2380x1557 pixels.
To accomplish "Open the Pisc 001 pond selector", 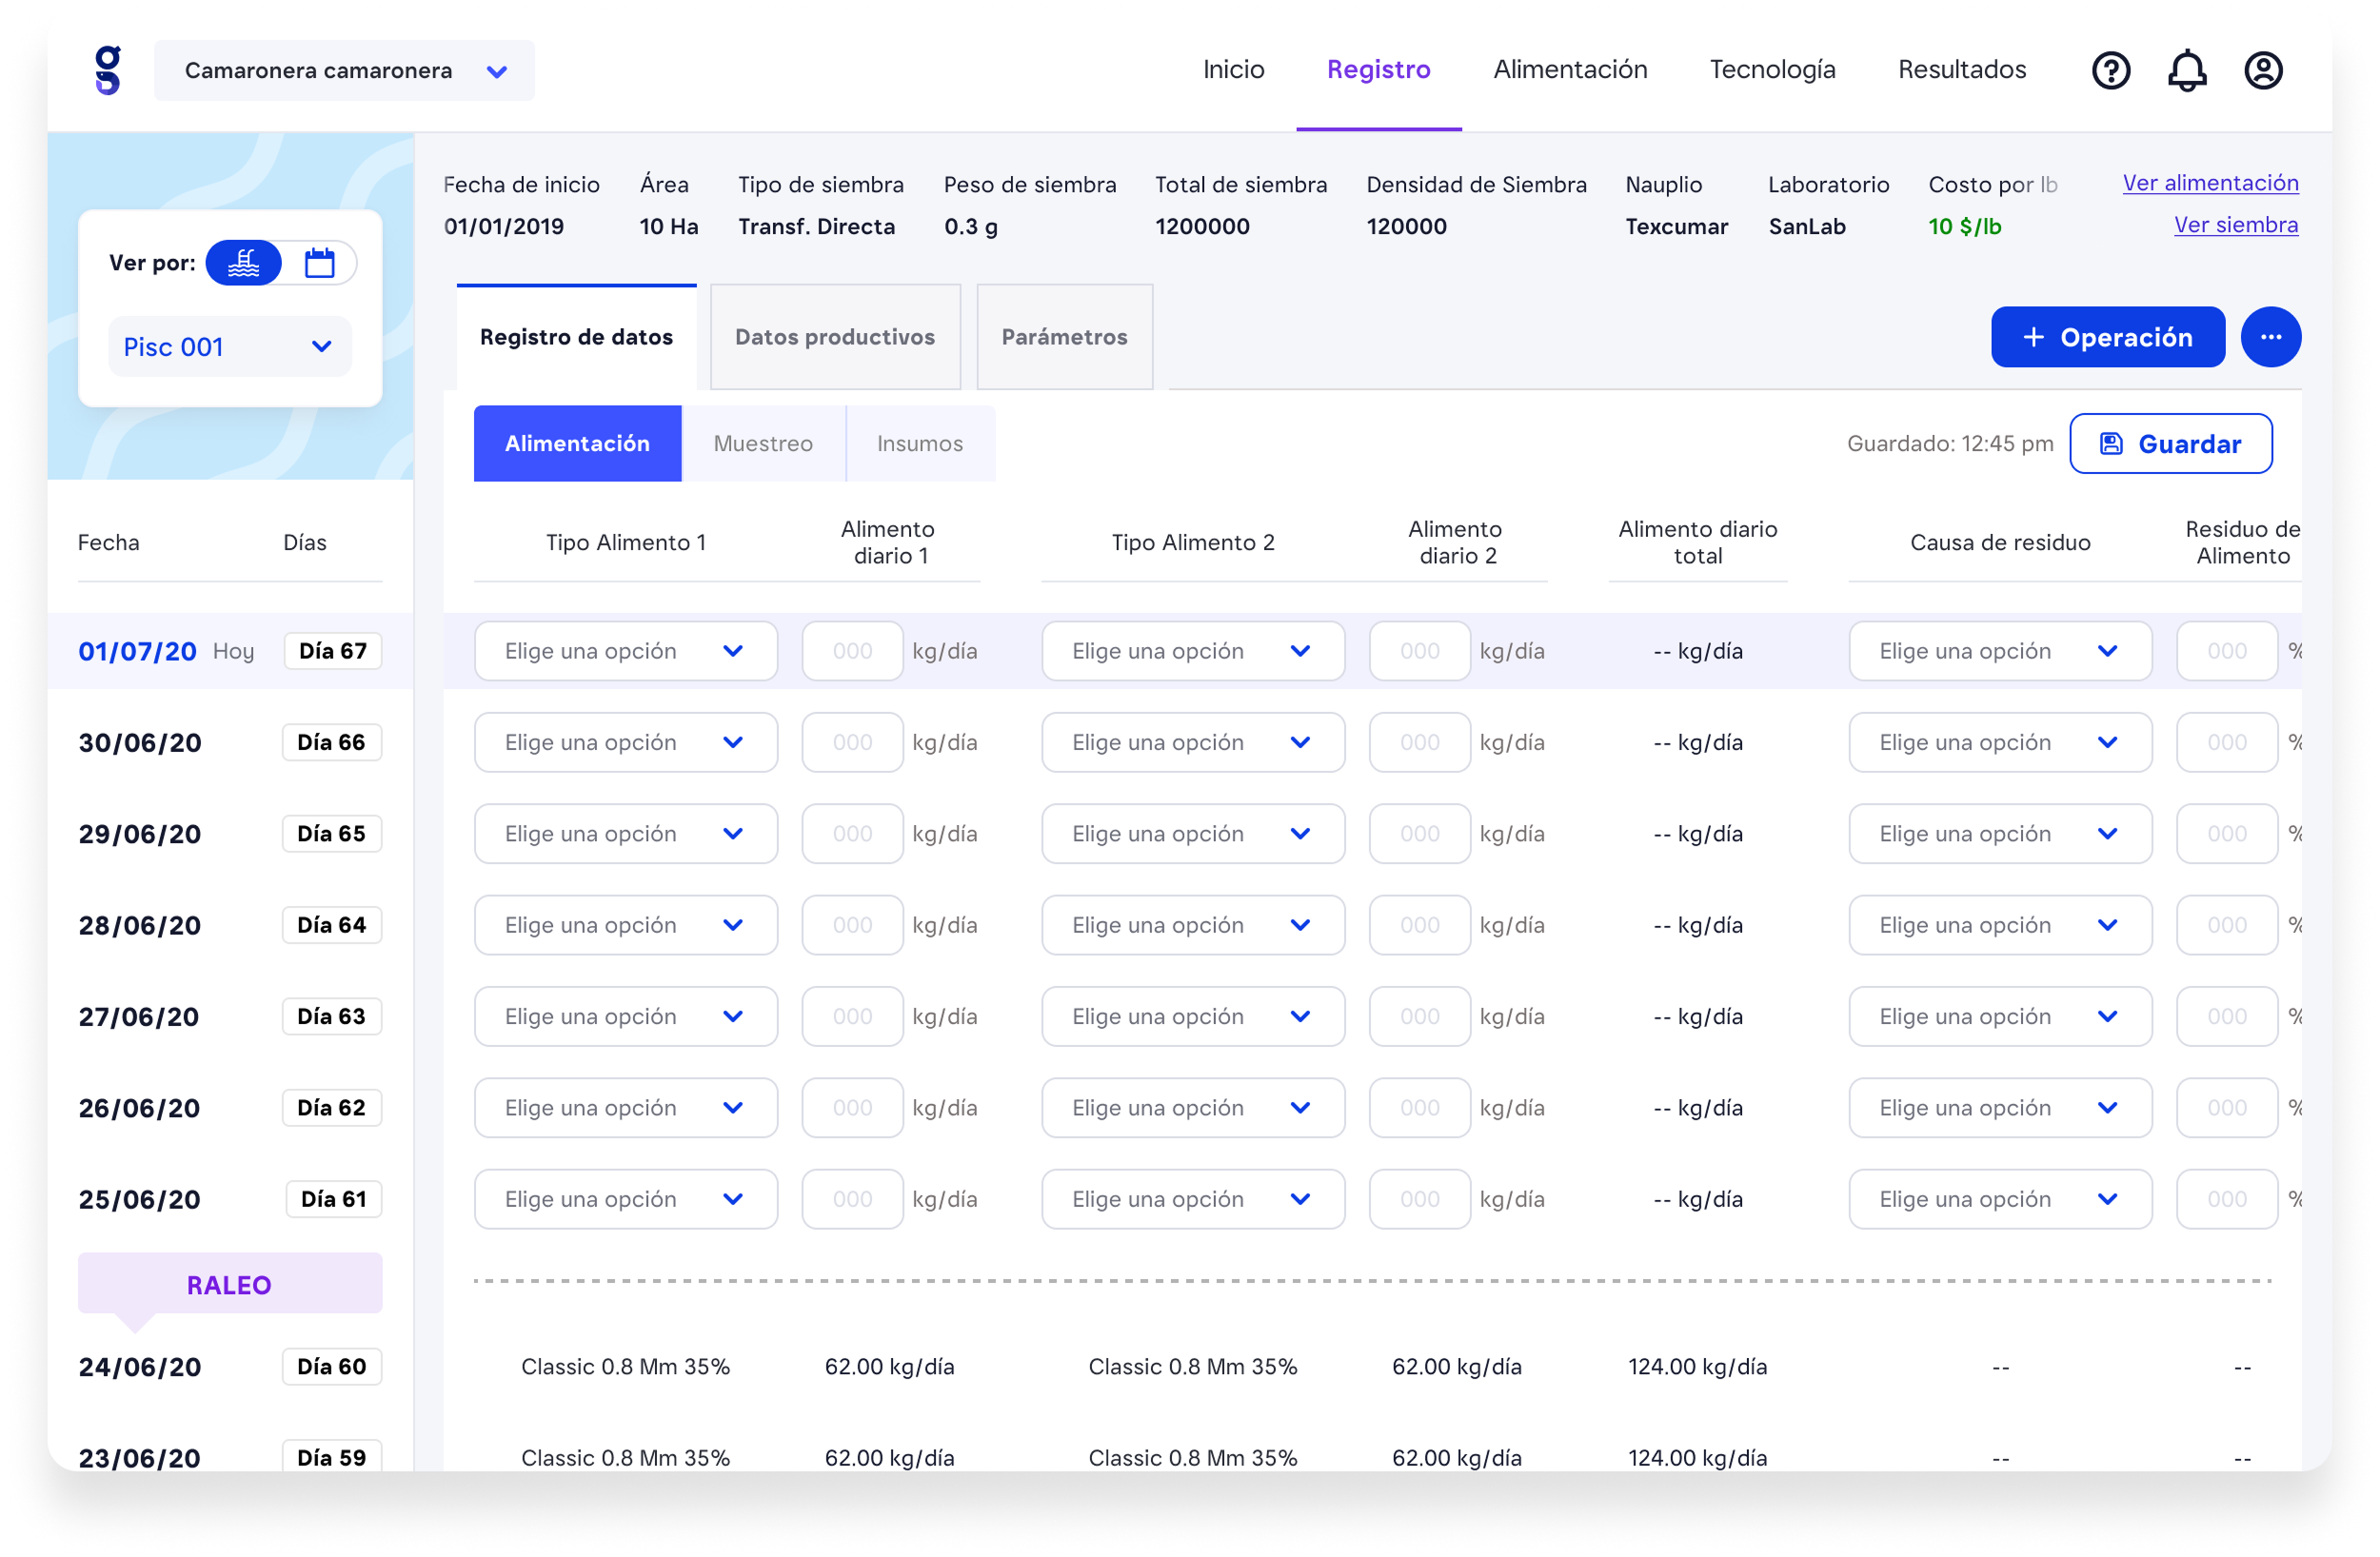I will click(x=229, y=347).
